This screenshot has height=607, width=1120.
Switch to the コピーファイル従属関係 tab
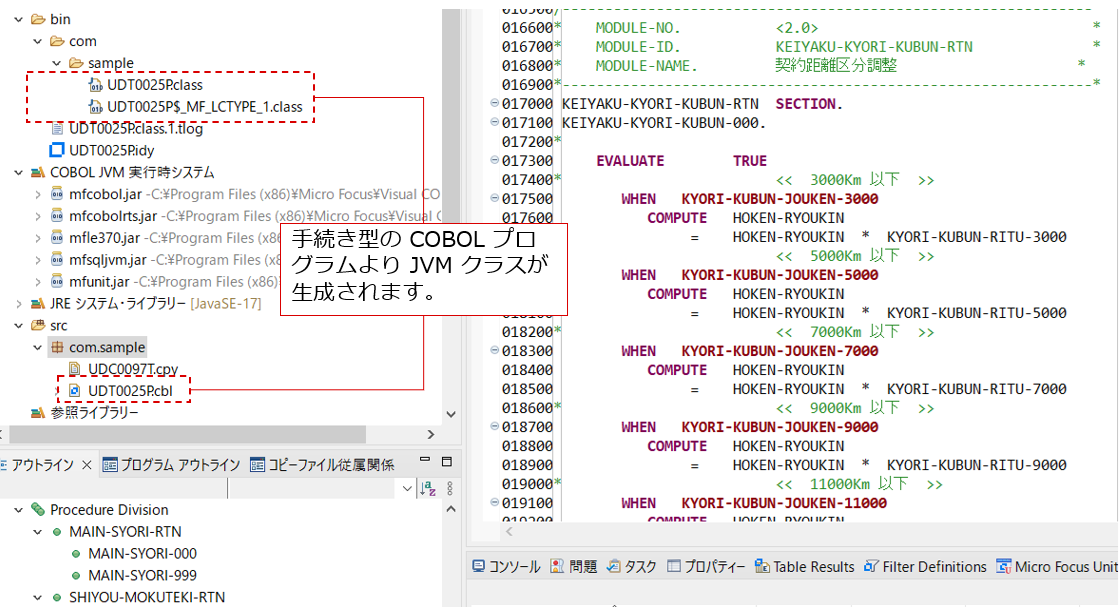322,465
